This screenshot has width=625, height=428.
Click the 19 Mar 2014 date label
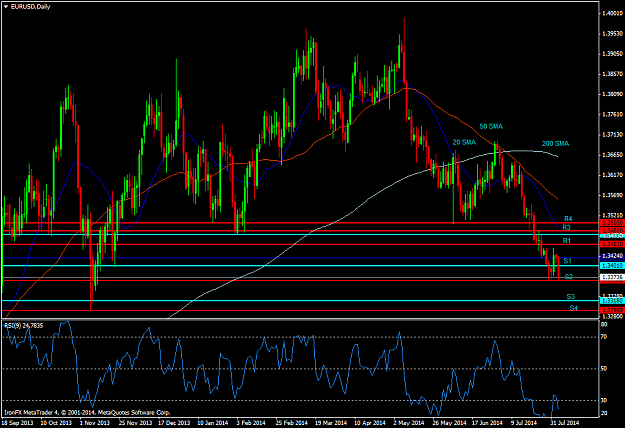coord(330,422)
